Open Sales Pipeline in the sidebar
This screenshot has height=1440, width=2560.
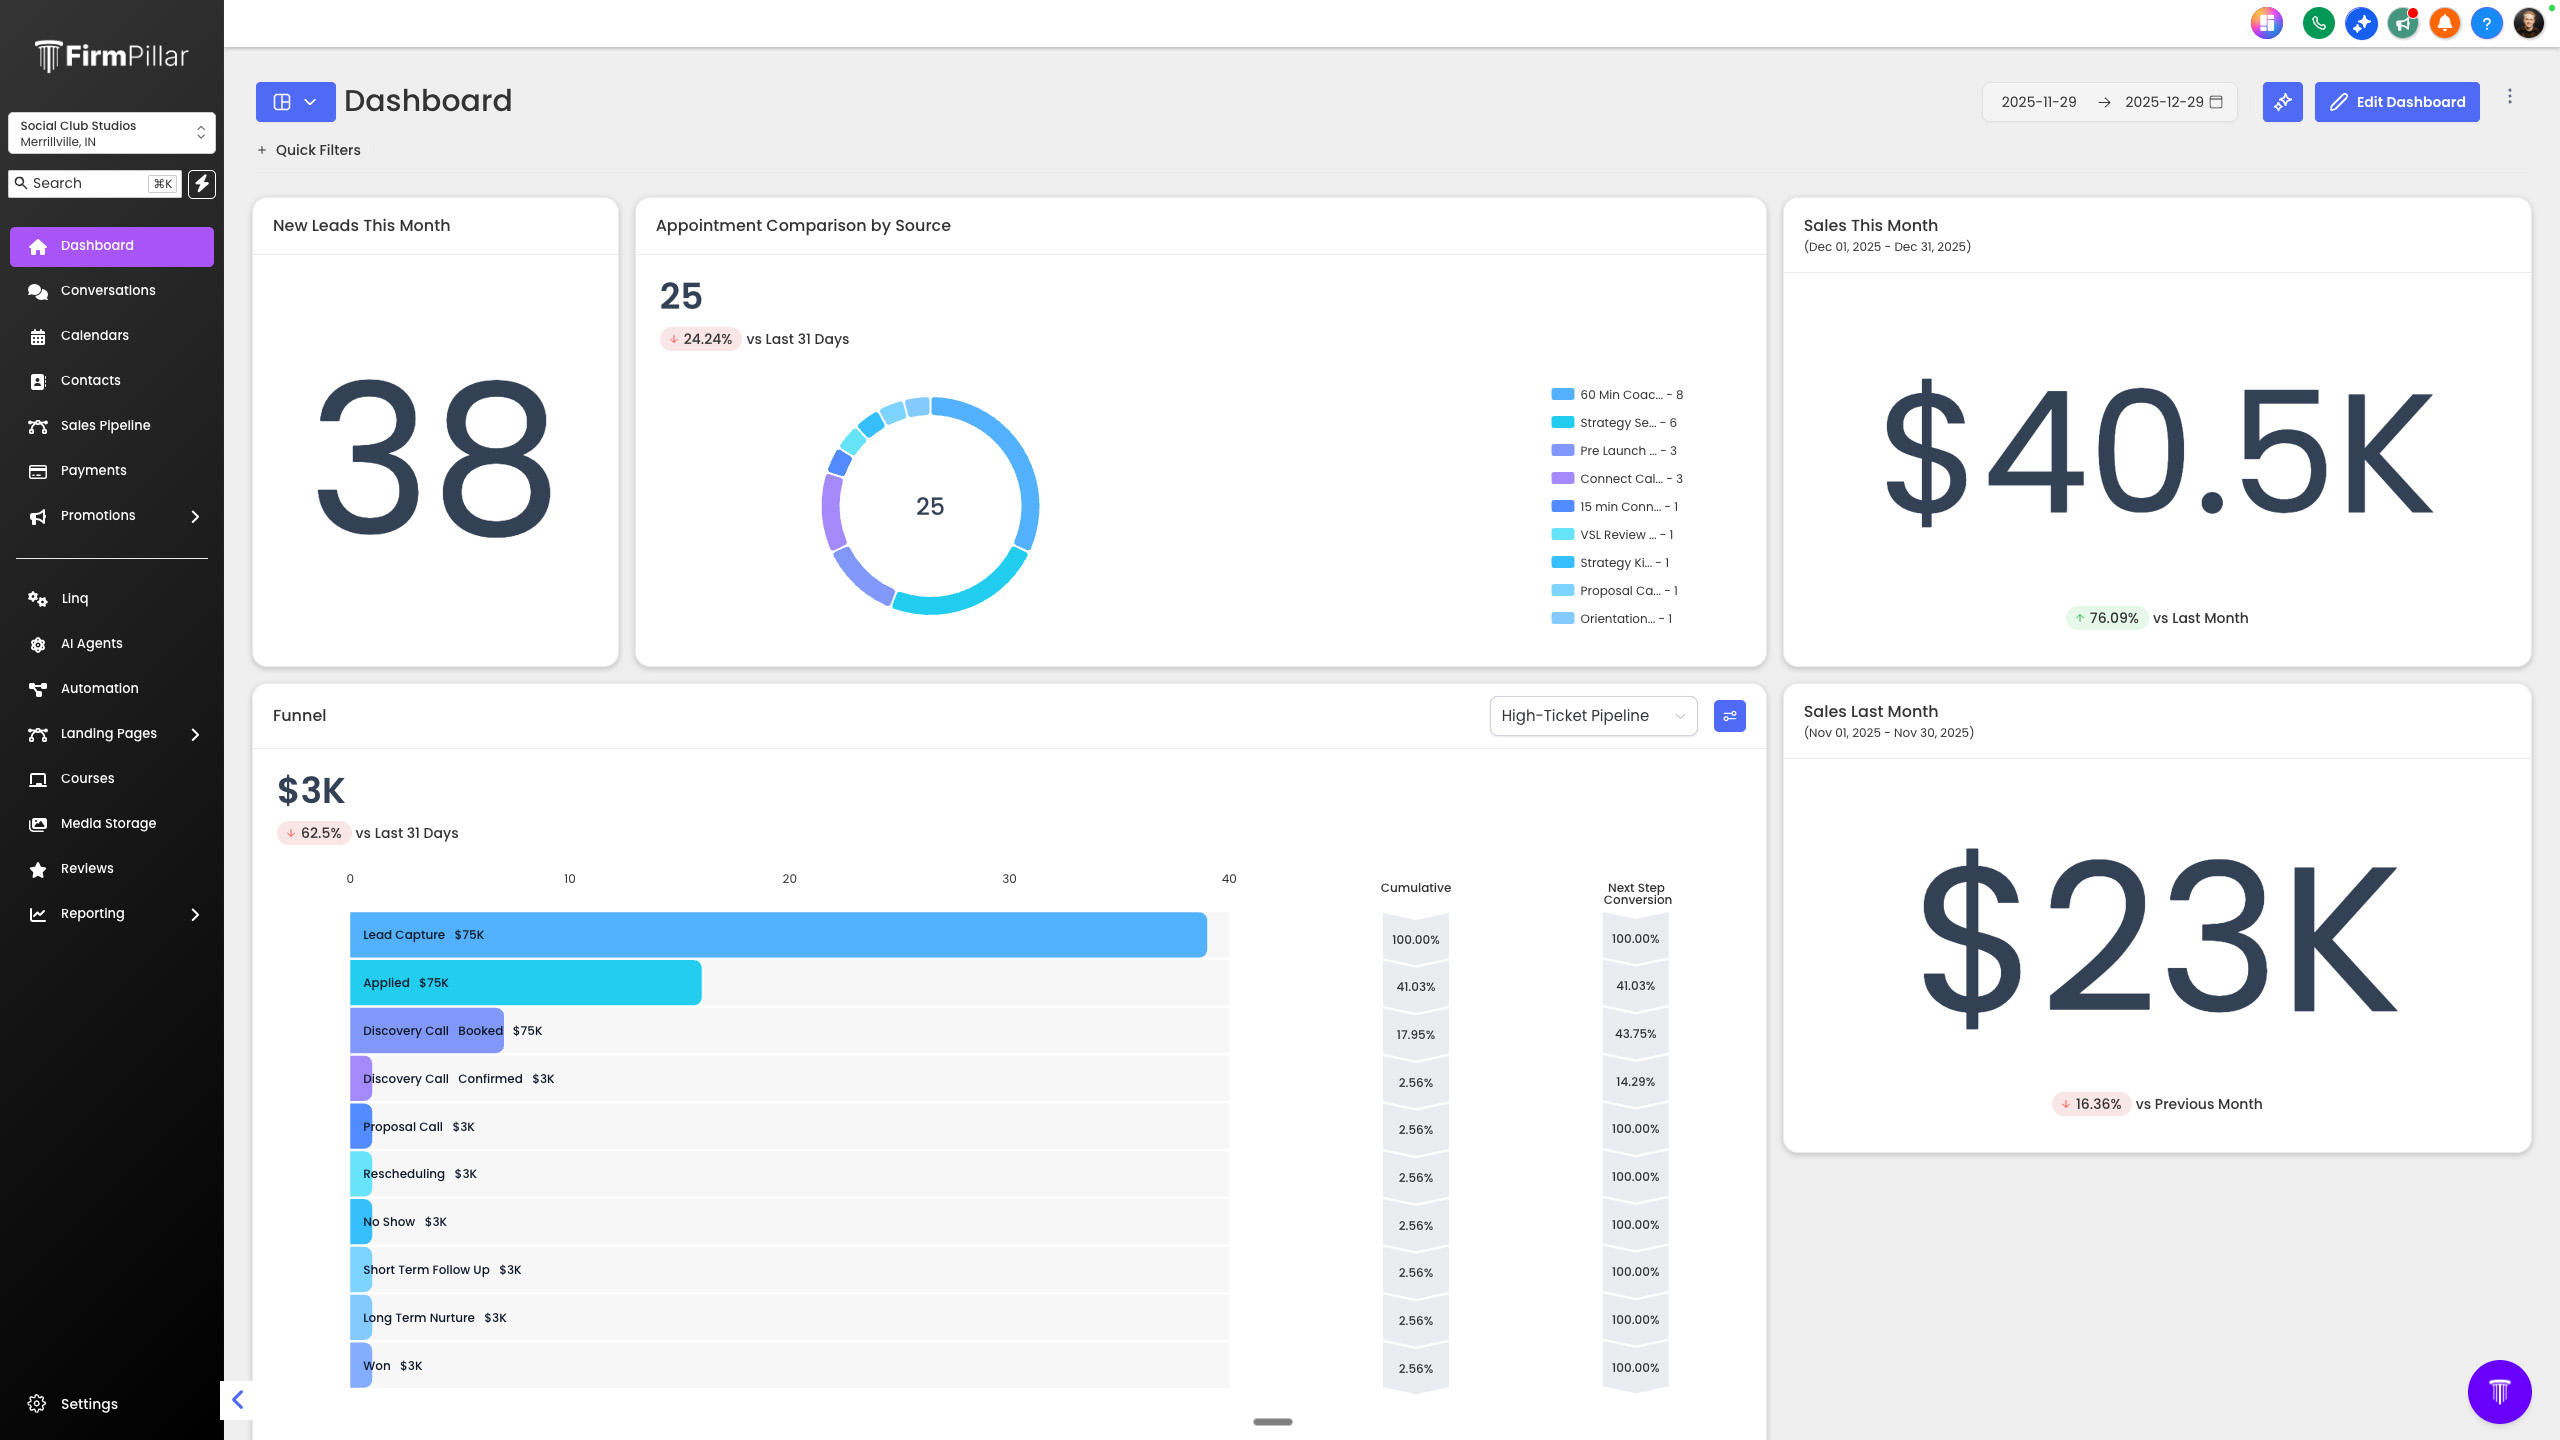(x=105, y=425)
